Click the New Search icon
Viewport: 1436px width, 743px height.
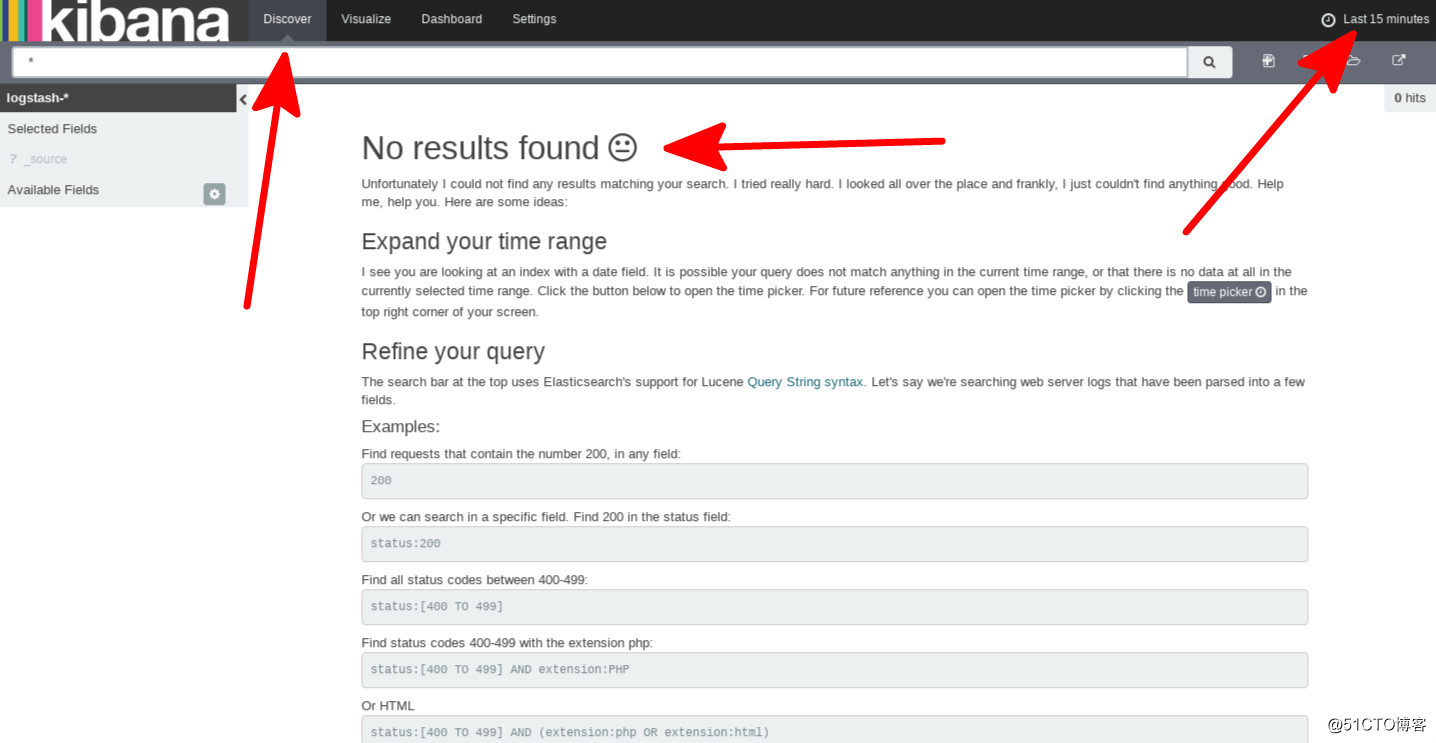[1268, 61]
